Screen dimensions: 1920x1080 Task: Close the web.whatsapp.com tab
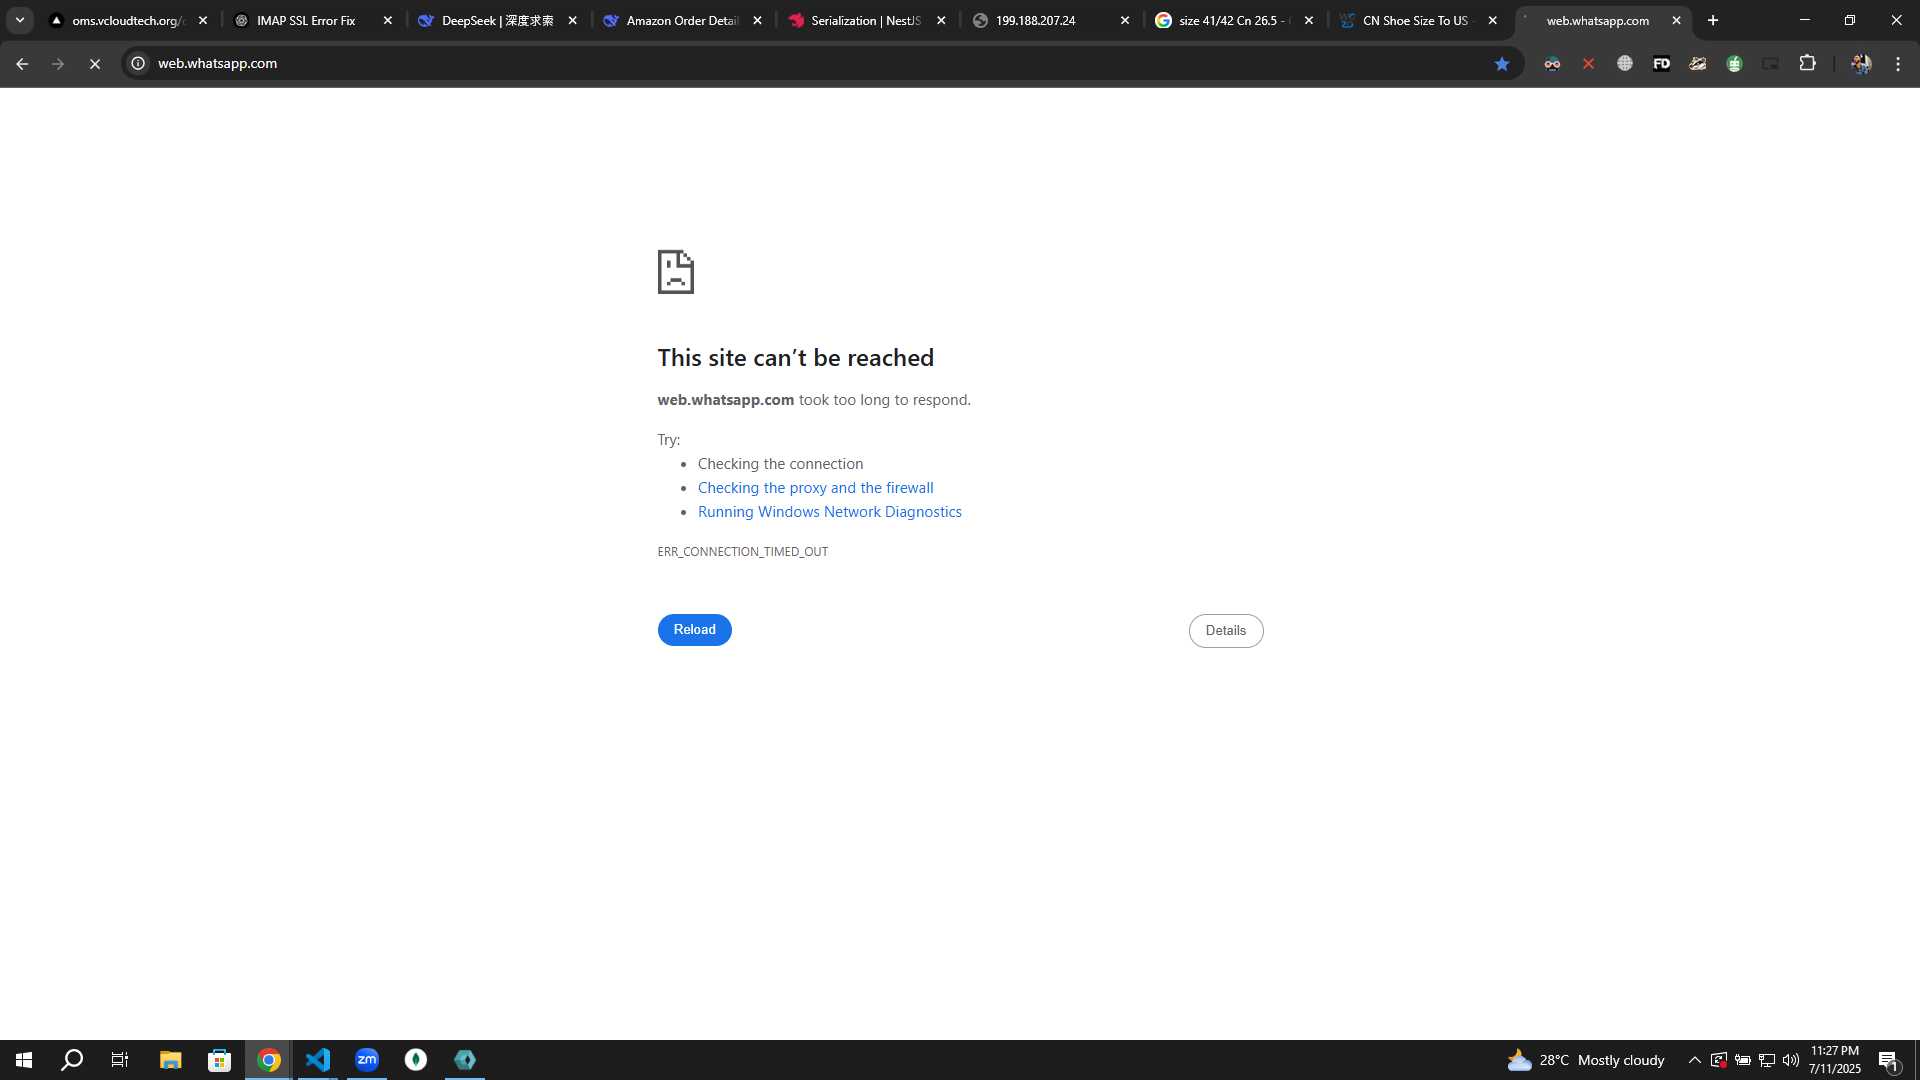[1676, 20]
